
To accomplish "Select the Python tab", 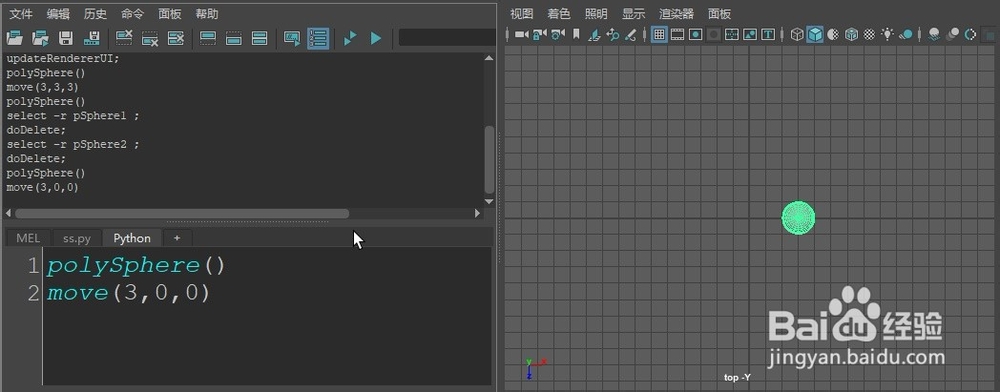I will pos(132,238).
